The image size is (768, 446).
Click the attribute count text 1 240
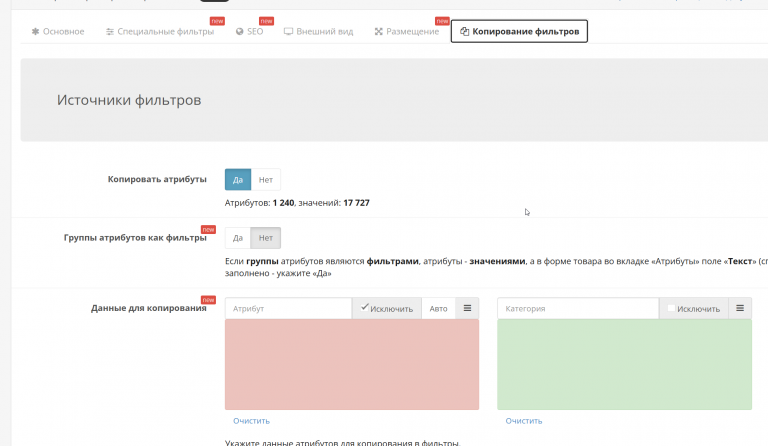(x=284, y=203)
